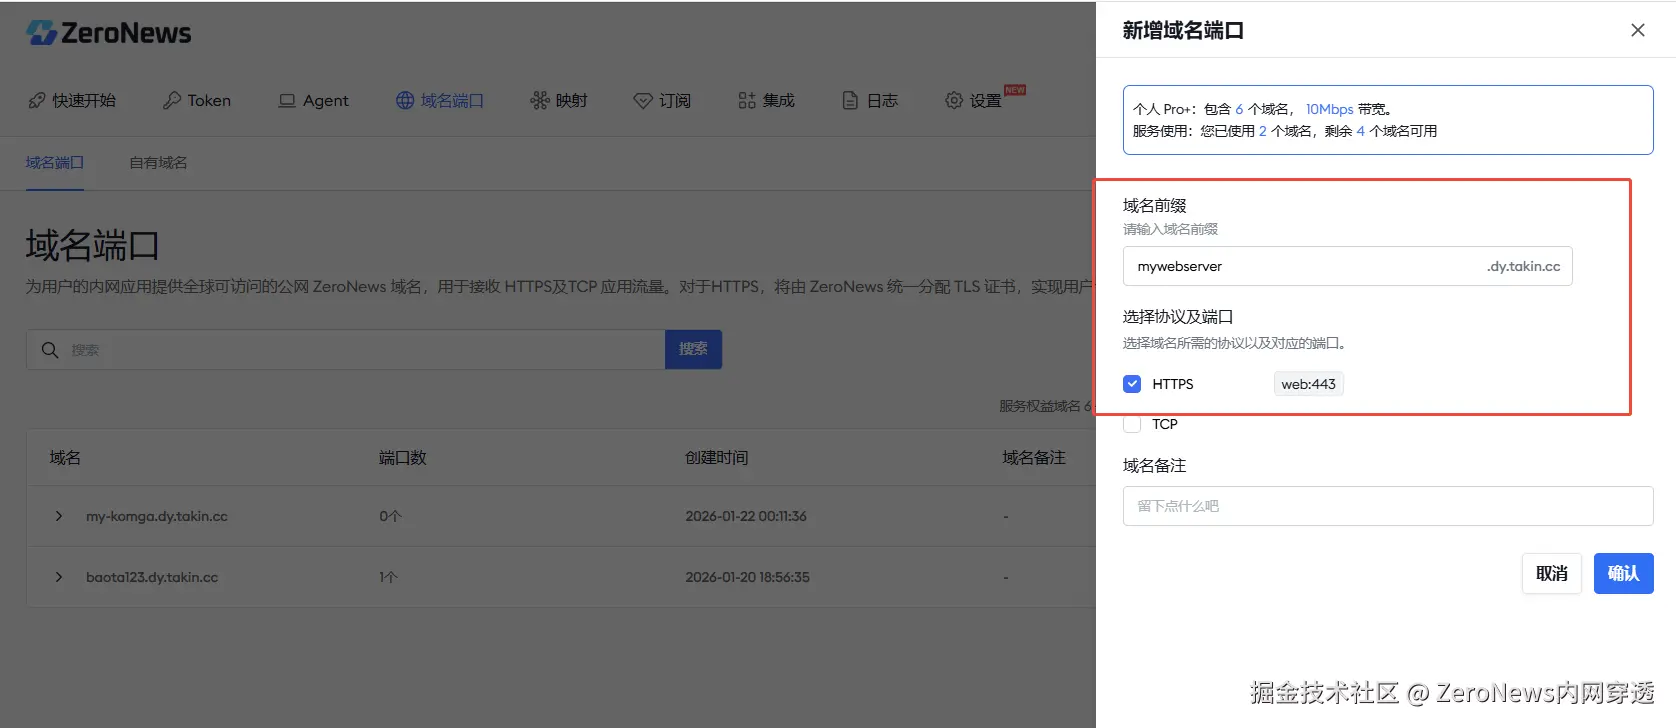1676x728 pixels.
Task: Click the 端口数 column header
Action: (402, 457)
